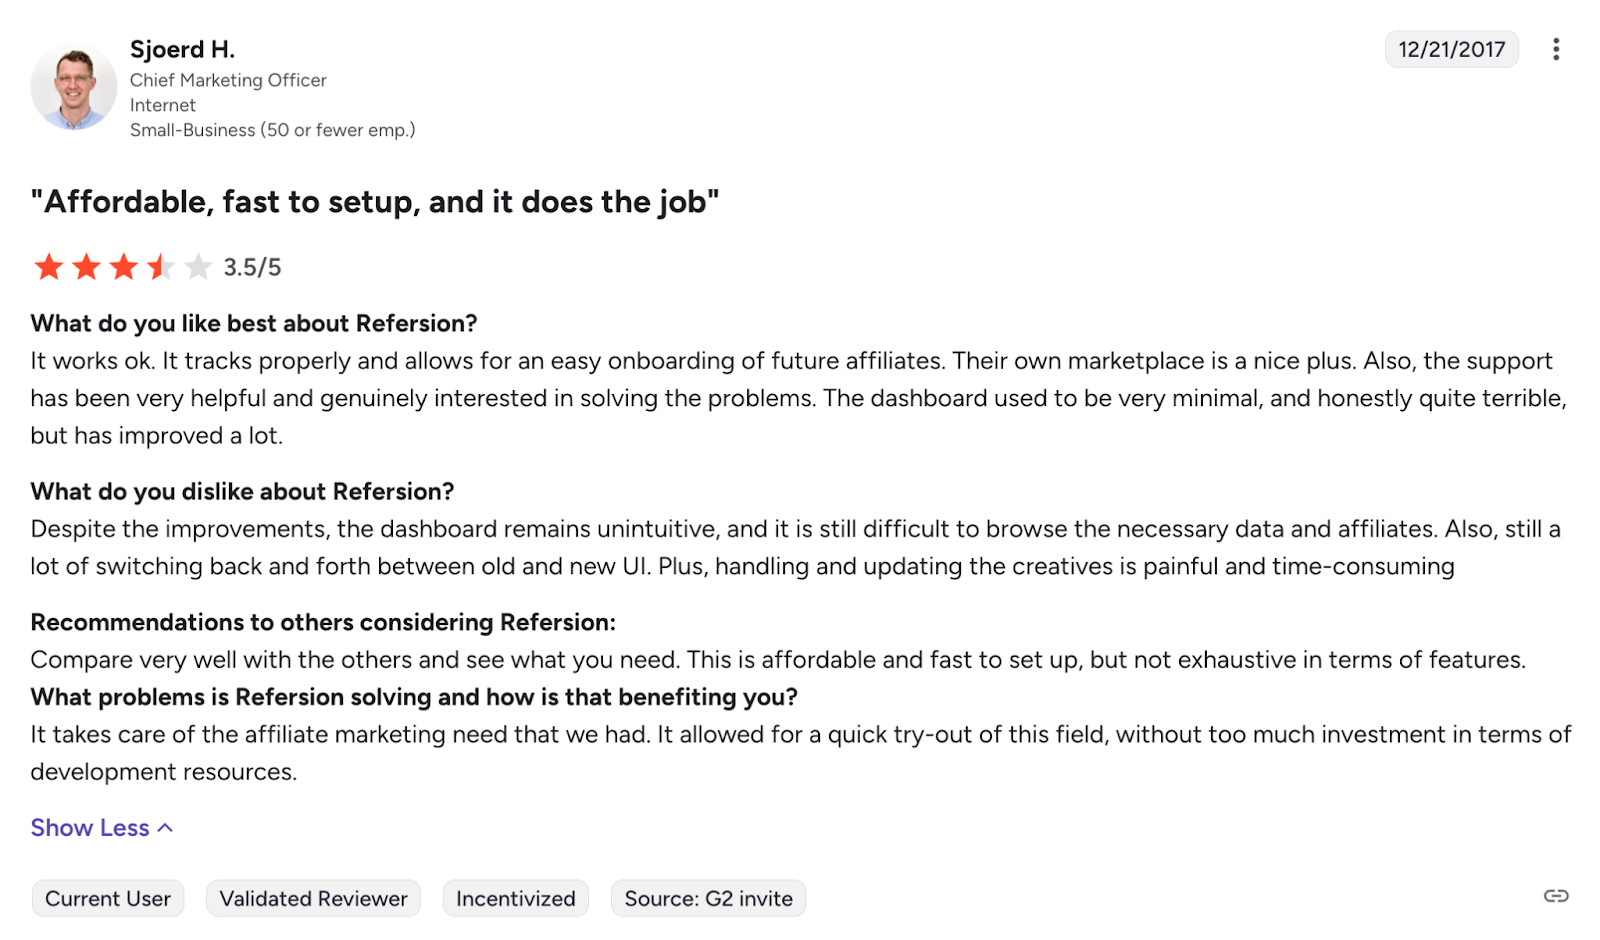Select the first red star

(x=51, y=267)
